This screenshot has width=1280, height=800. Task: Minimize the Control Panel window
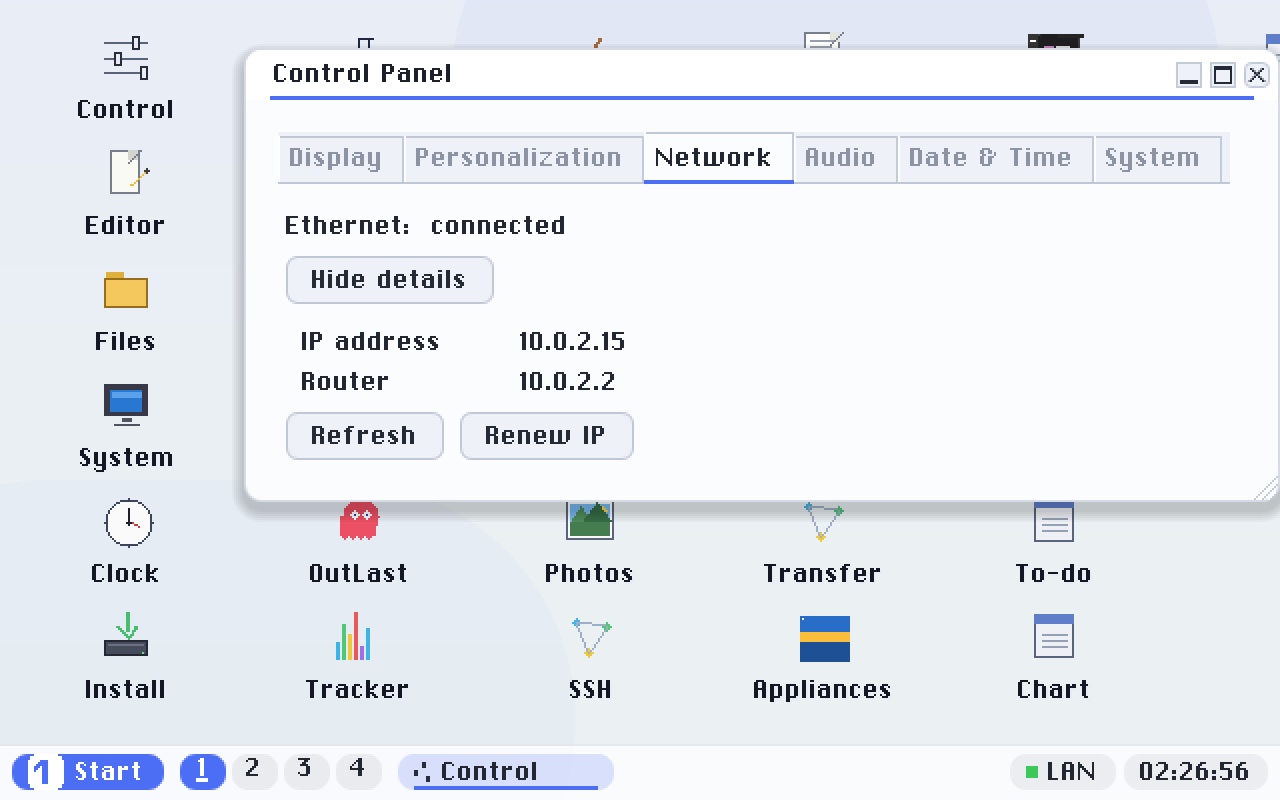tap(1189, 75)
